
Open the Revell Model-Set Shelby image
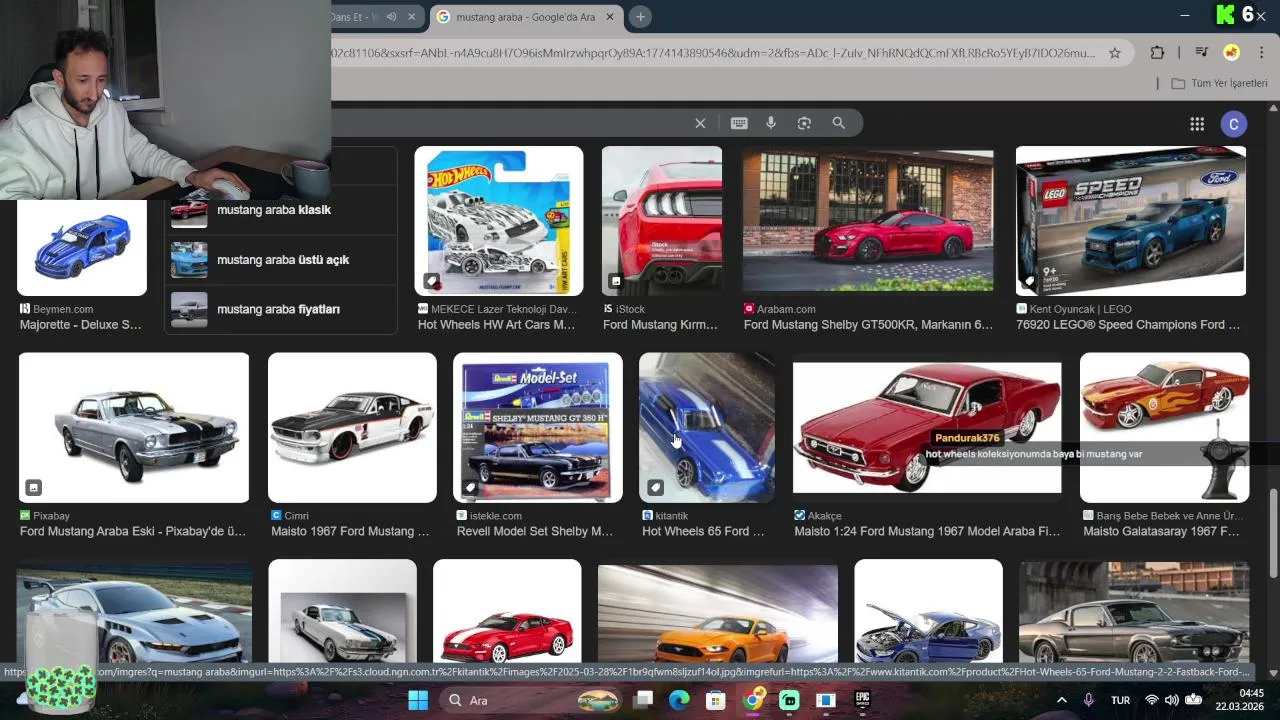(538, 427)
